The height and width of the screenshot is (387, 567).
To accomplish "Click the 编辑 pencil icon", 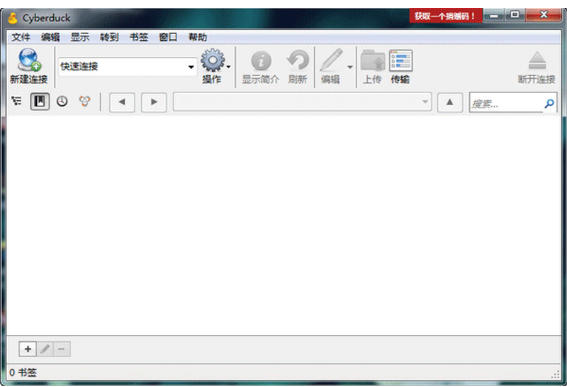I will (x=331, y=60).
